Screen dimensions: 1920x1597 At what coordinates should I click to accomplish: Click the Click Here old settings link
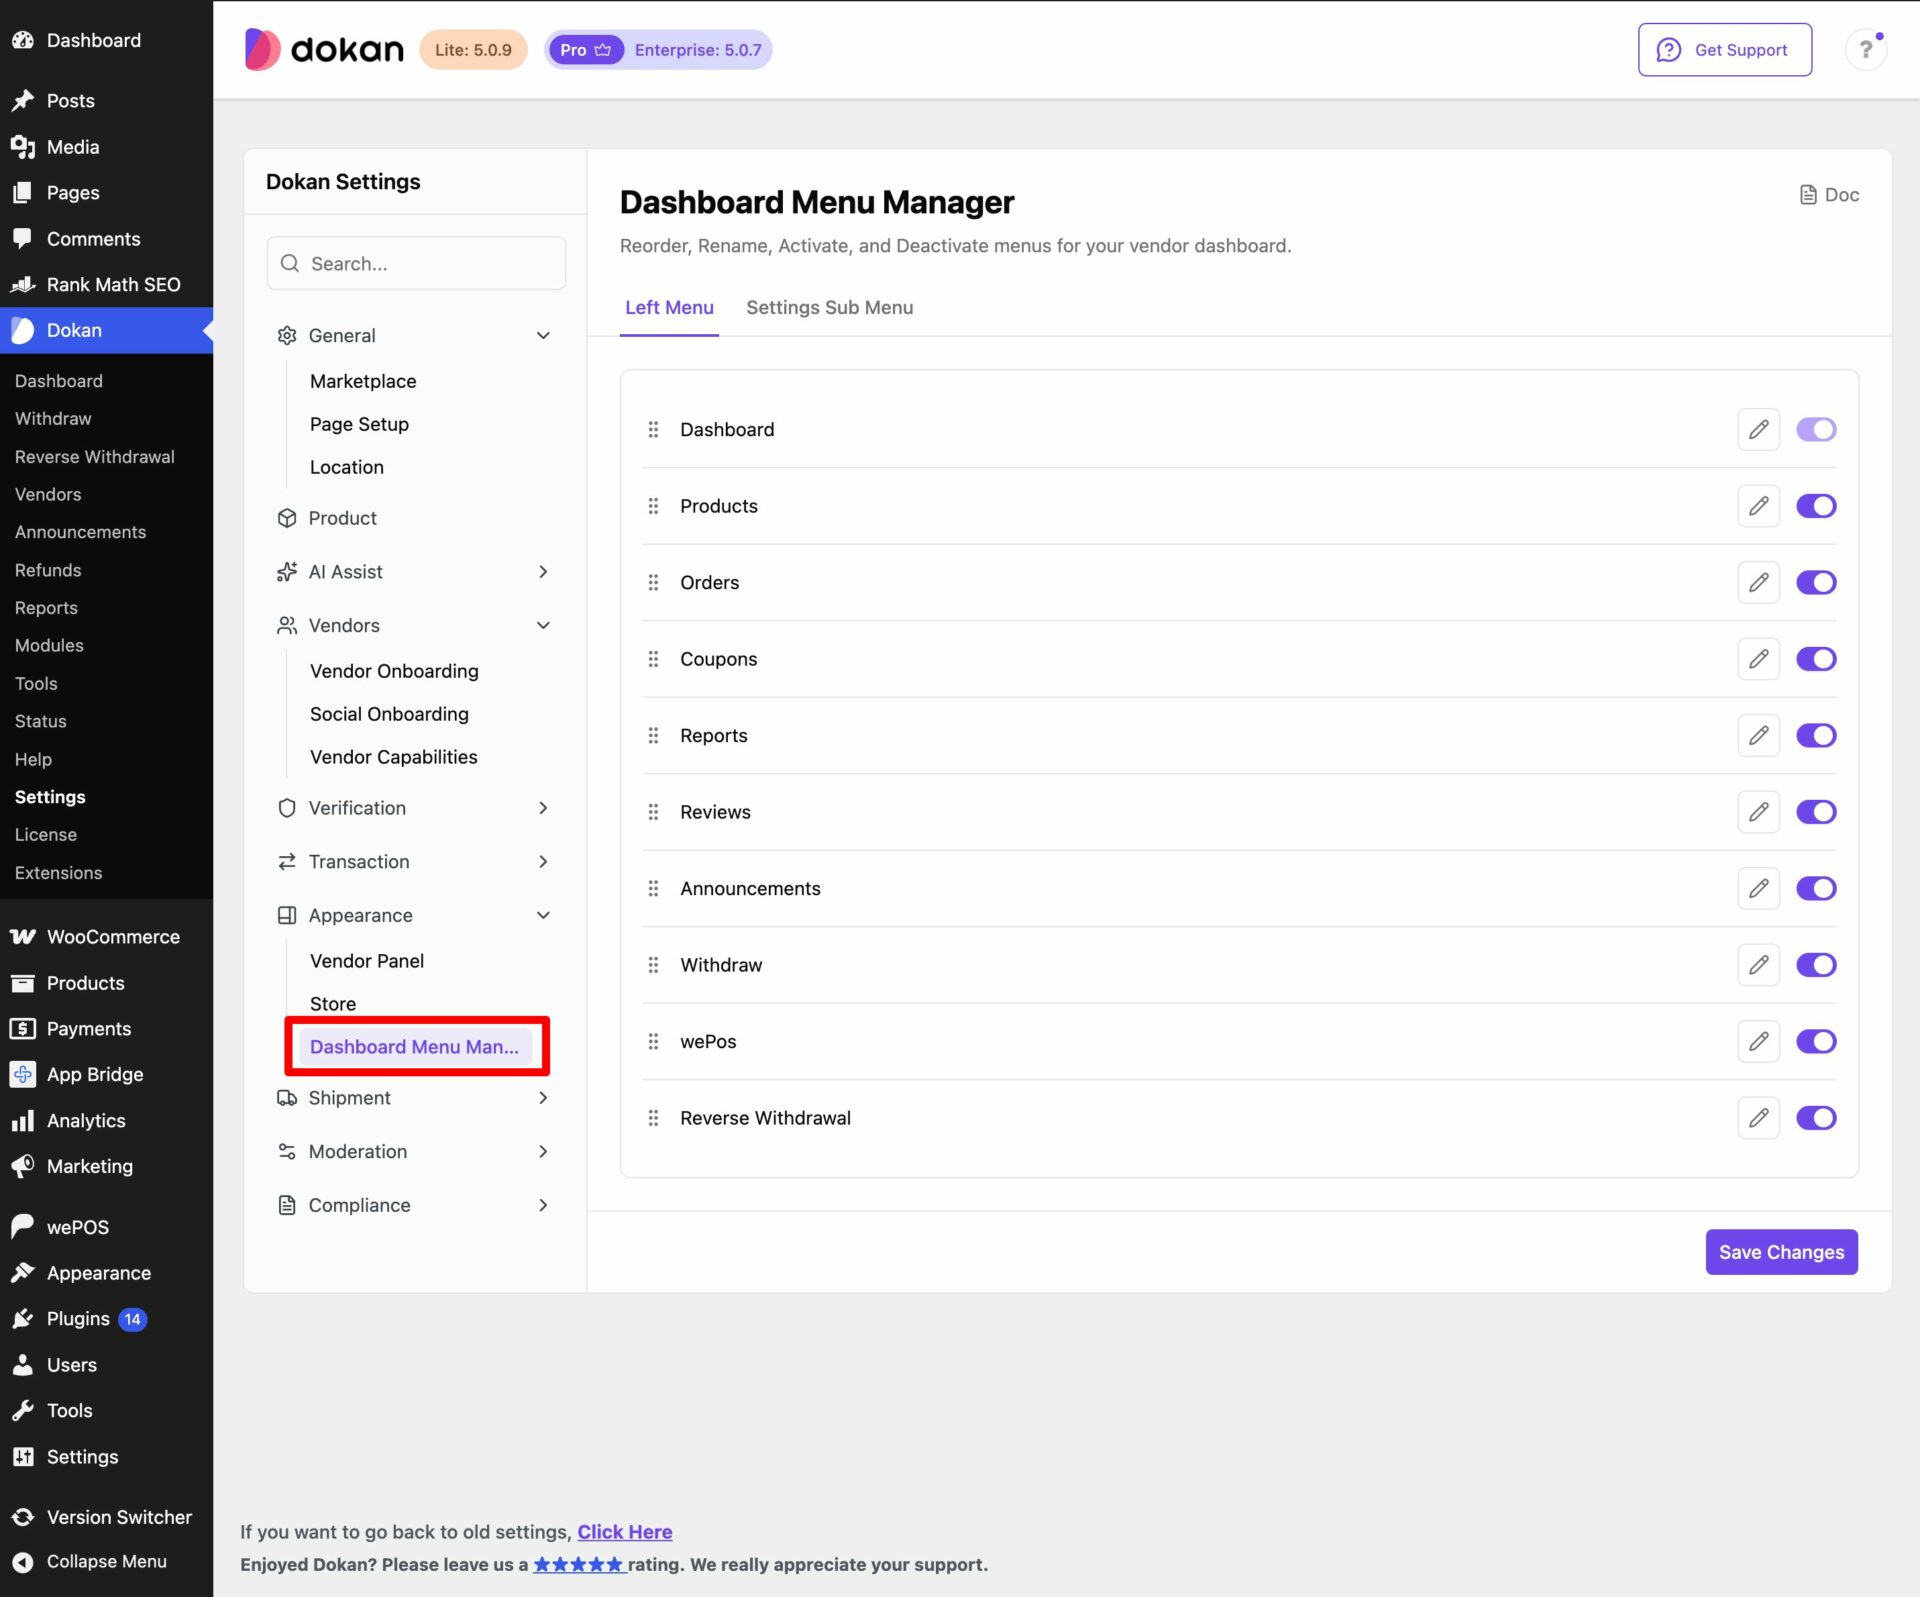coord(624,1532)
